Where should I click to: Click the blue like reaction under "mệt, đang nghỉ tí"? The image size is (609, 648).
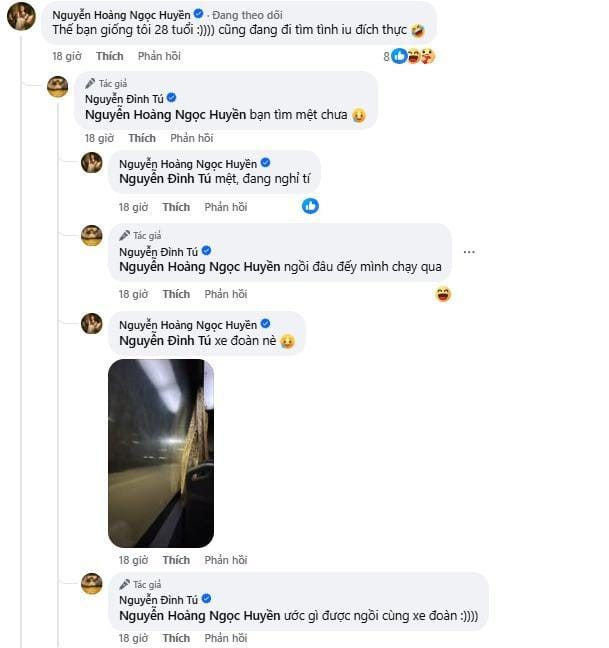(x=310, y=206)
